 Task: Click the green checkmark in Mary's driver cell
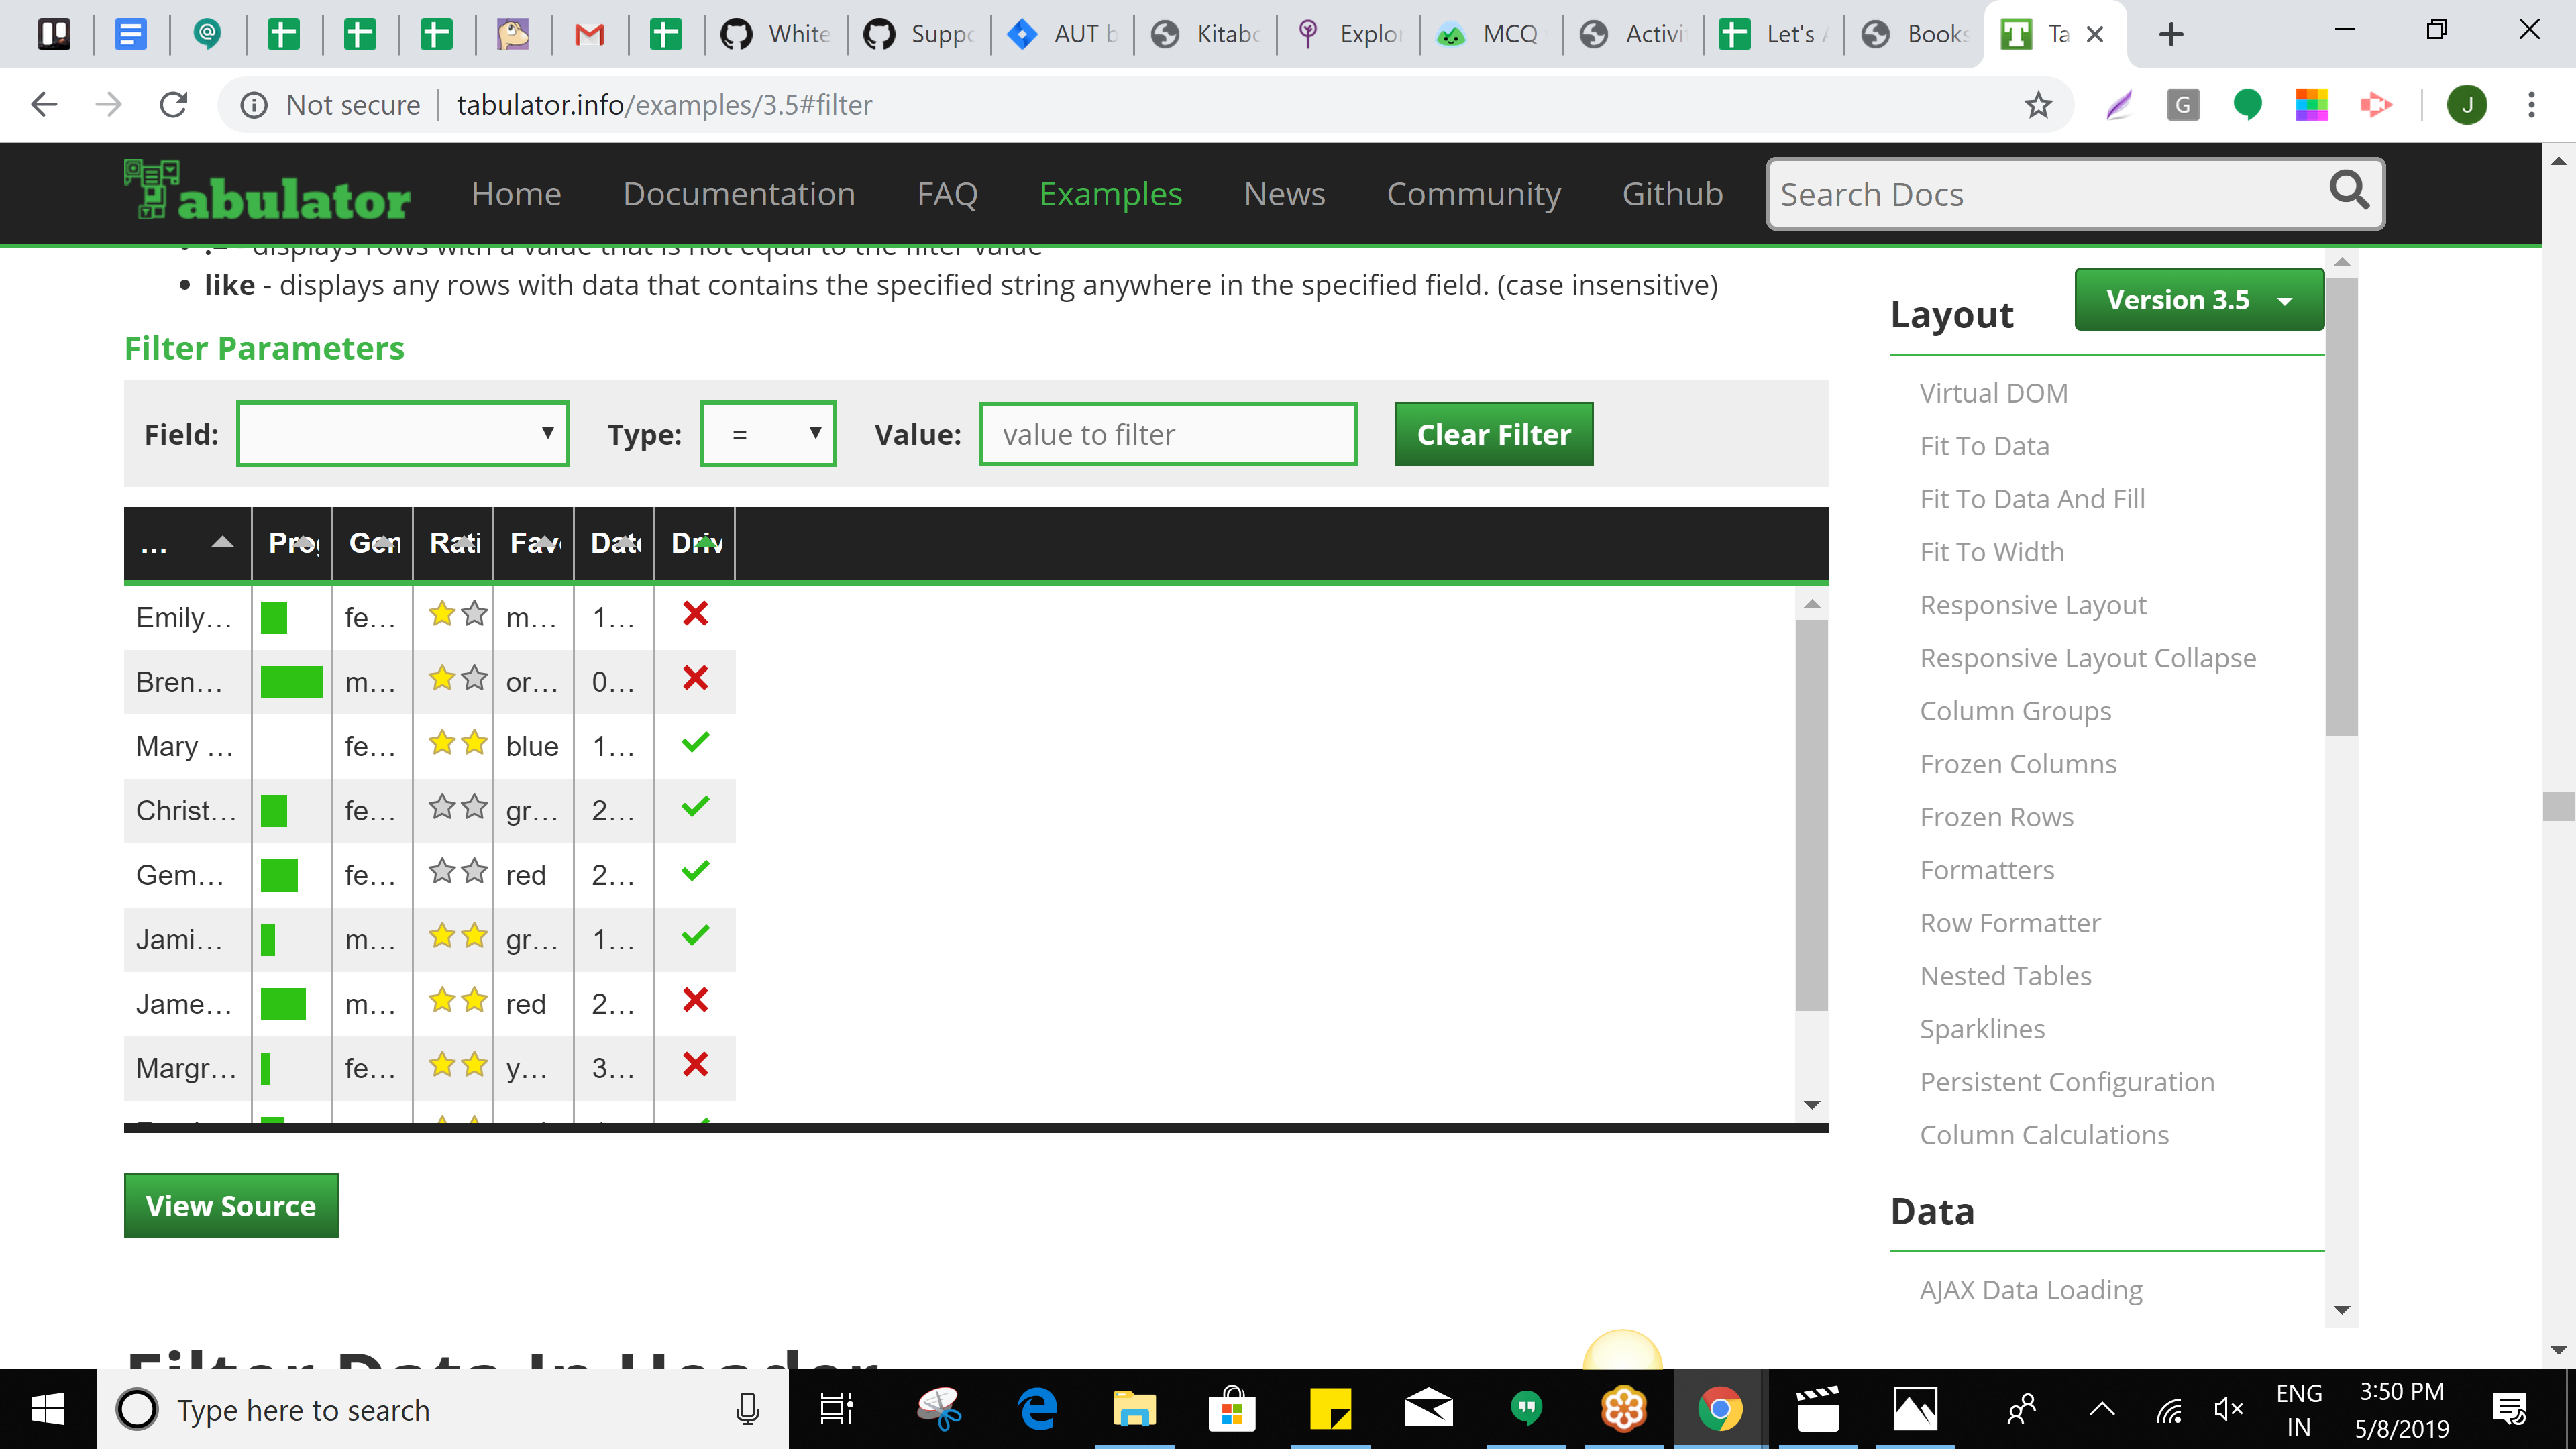pyautogui.click(x=695, y=742)
